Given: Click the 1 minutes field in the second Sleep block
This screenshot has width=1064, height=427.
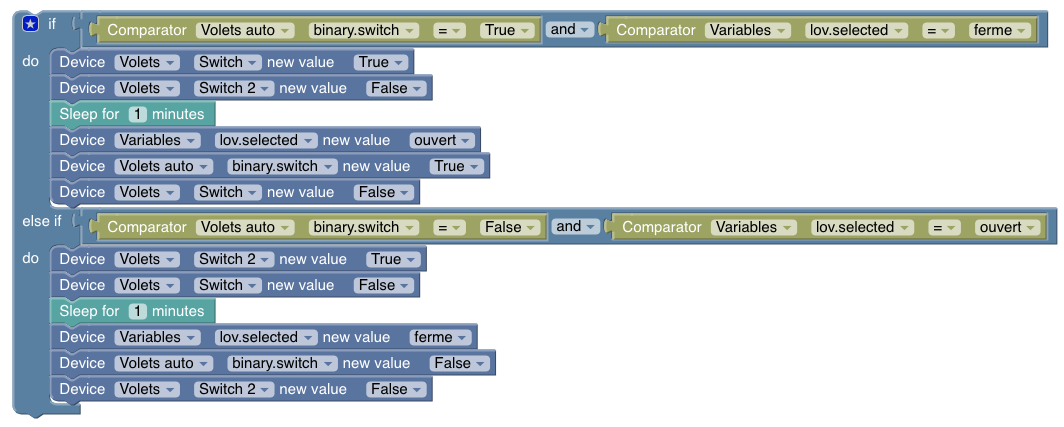Looking at the screenshot, I should 138,311.
